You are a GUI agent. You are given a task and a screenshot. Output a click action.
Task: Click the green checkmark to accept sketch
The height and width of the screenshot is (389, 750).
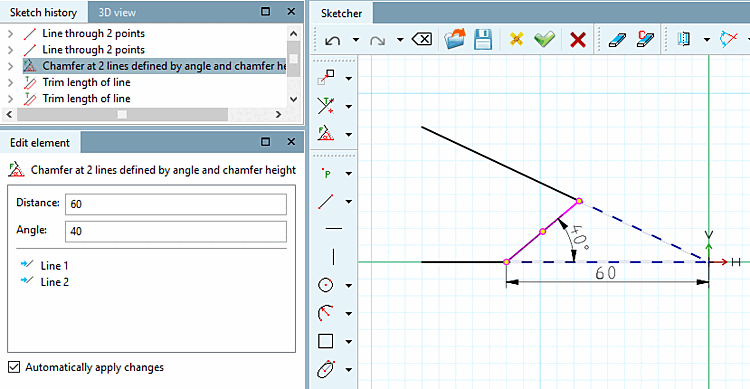pyautogui.click(x=544, y=39)
